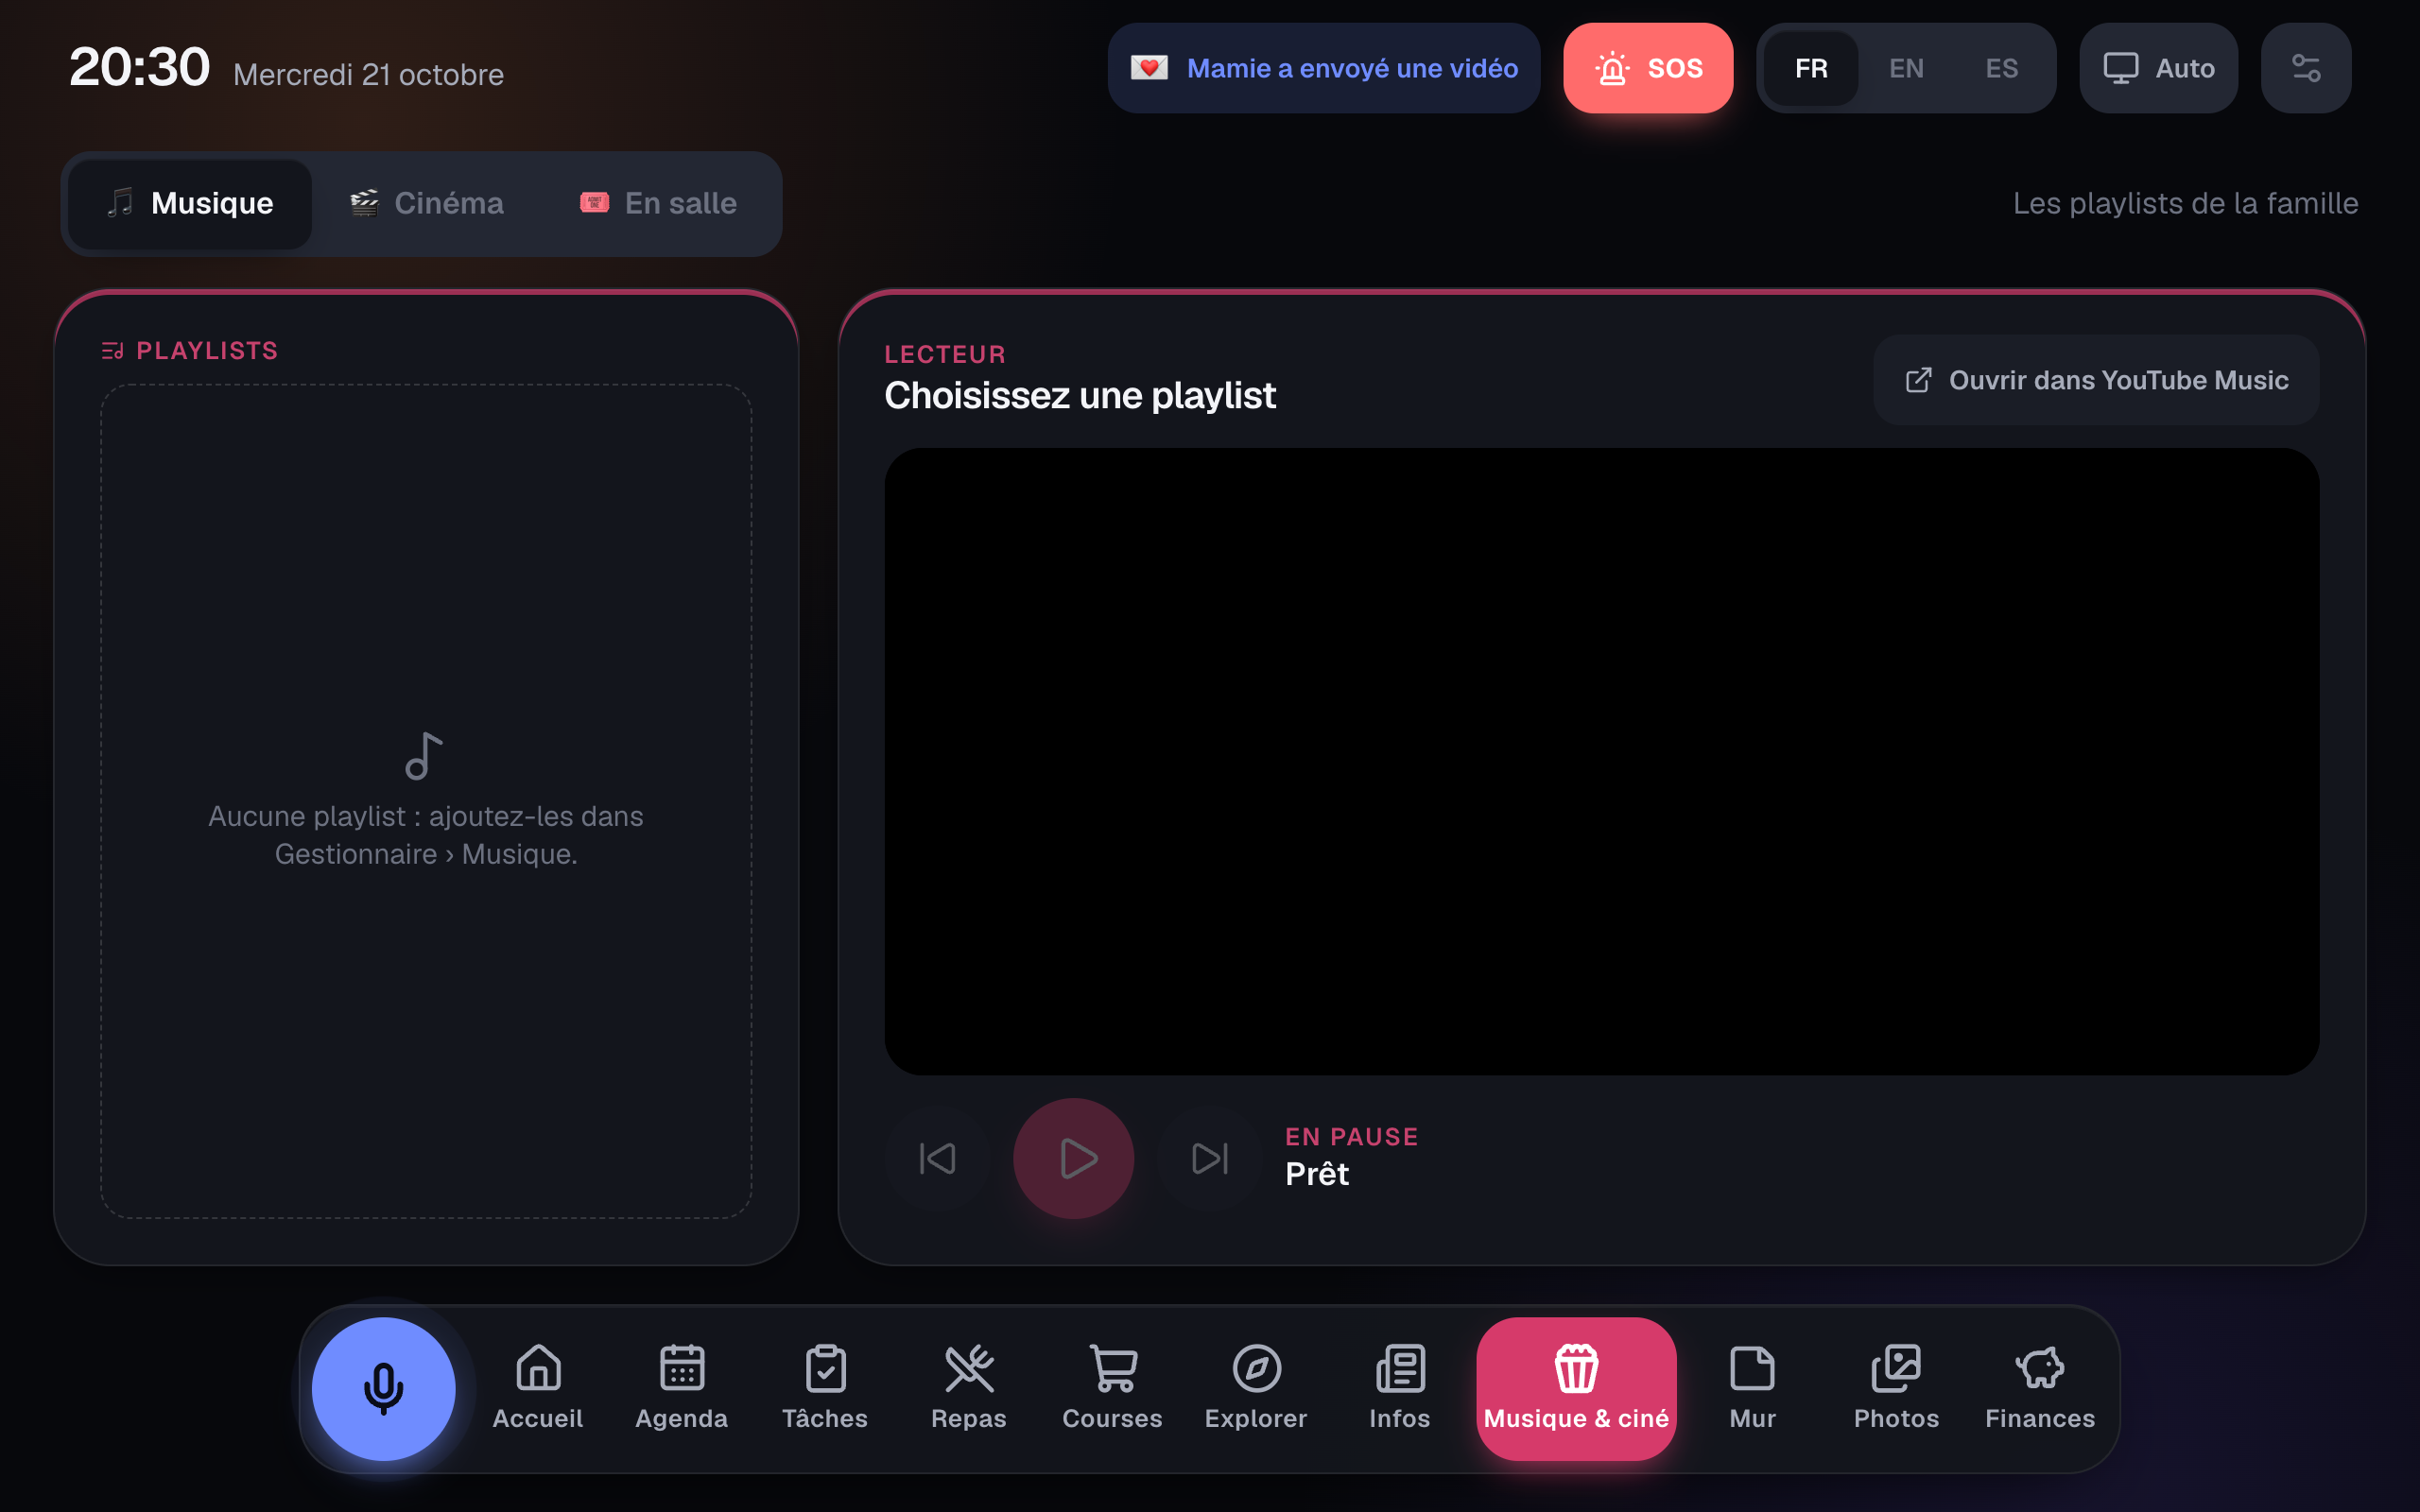Switch to the Cinéma tab

click(x=427, y=204)
